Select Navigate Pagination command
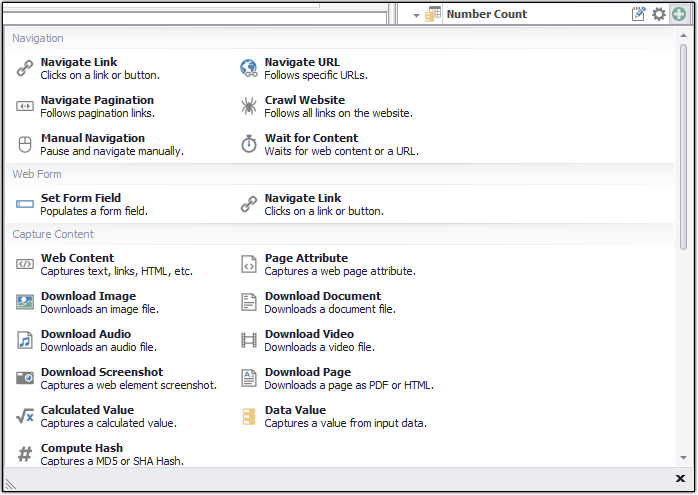 pos(97,100)
